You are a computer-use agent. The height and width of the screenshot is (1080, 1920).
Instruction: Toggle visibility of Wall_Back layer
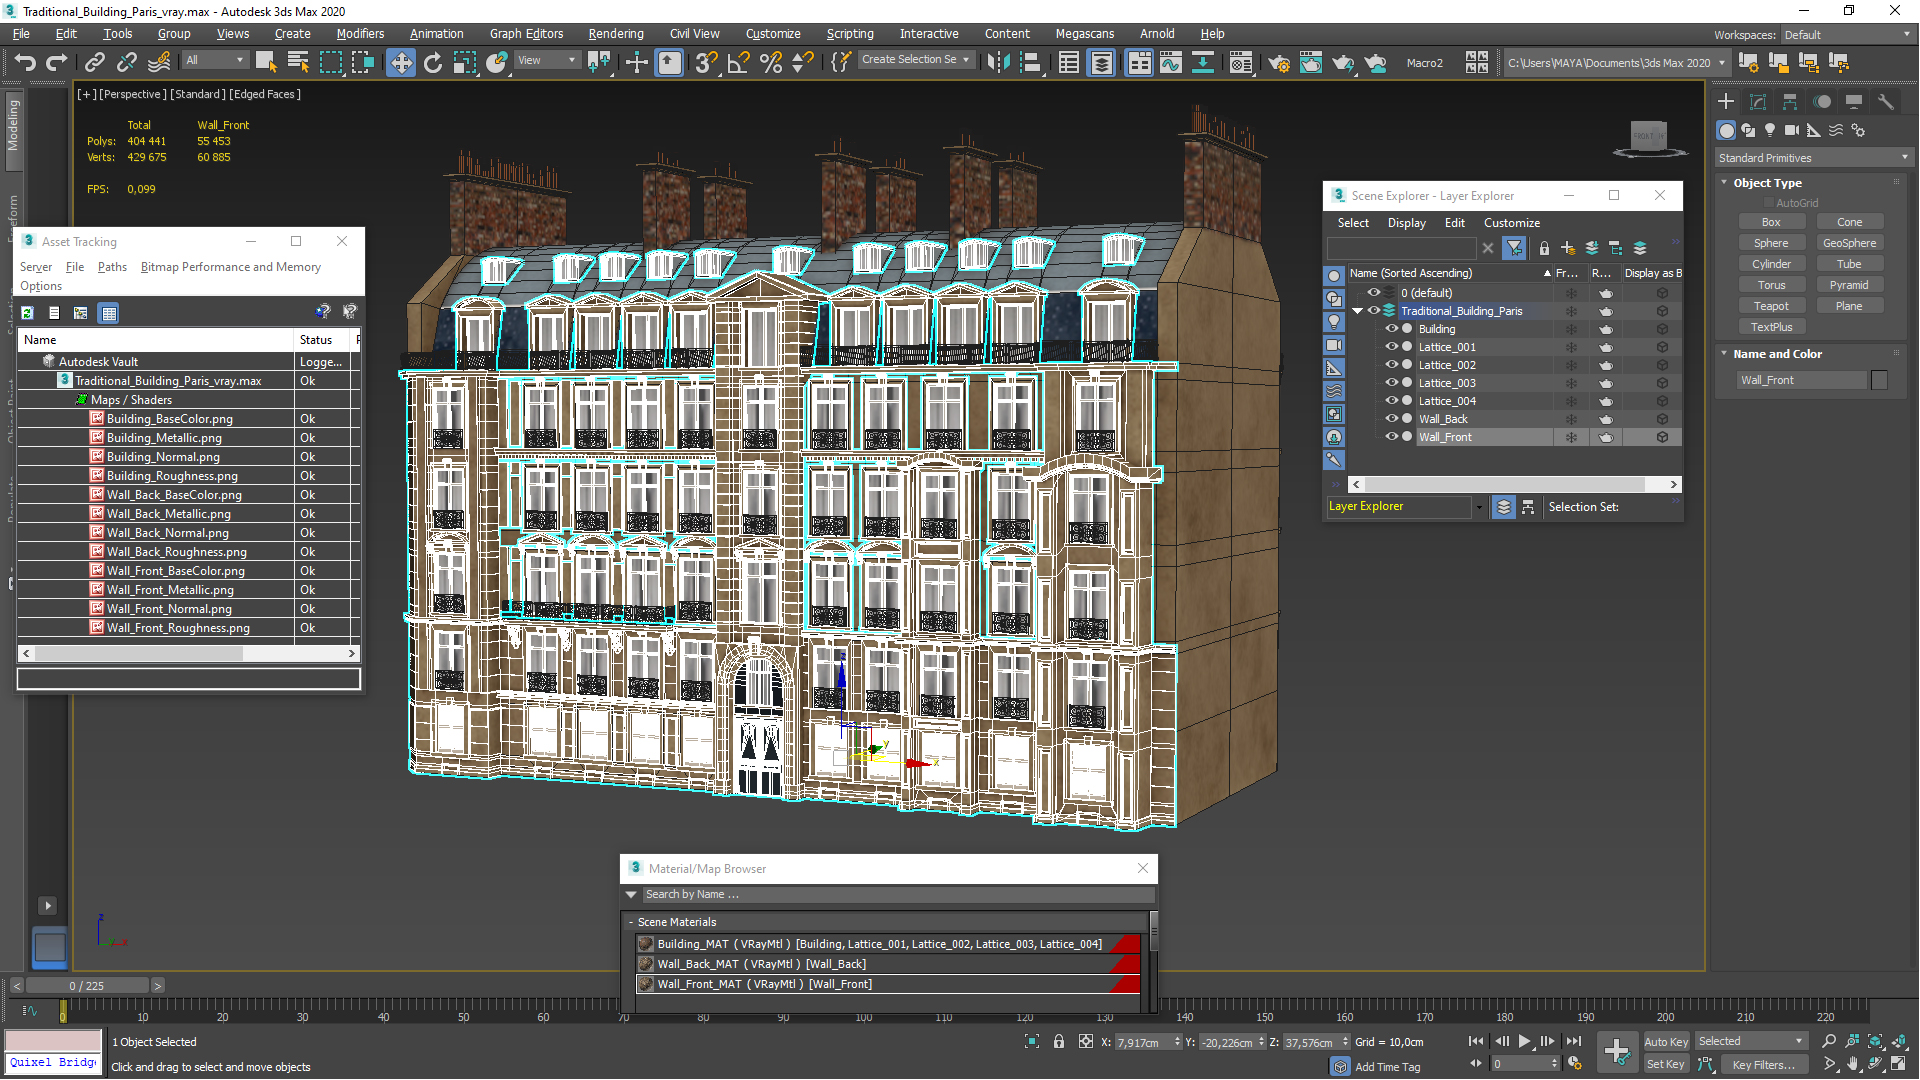click(1389, 418)
